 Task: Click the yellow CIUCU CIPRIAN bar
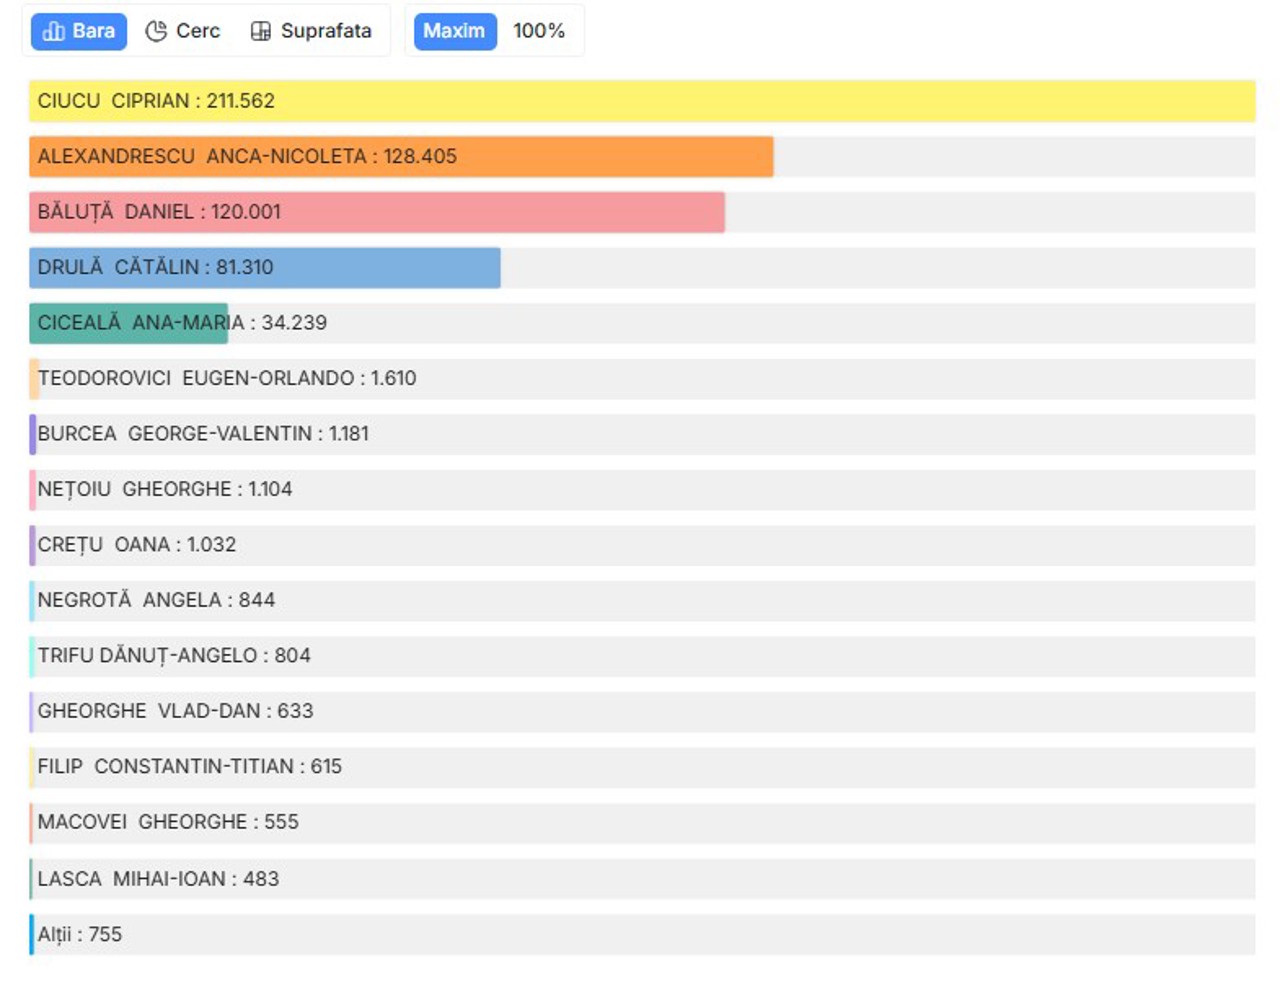click(x=640, y=101)
